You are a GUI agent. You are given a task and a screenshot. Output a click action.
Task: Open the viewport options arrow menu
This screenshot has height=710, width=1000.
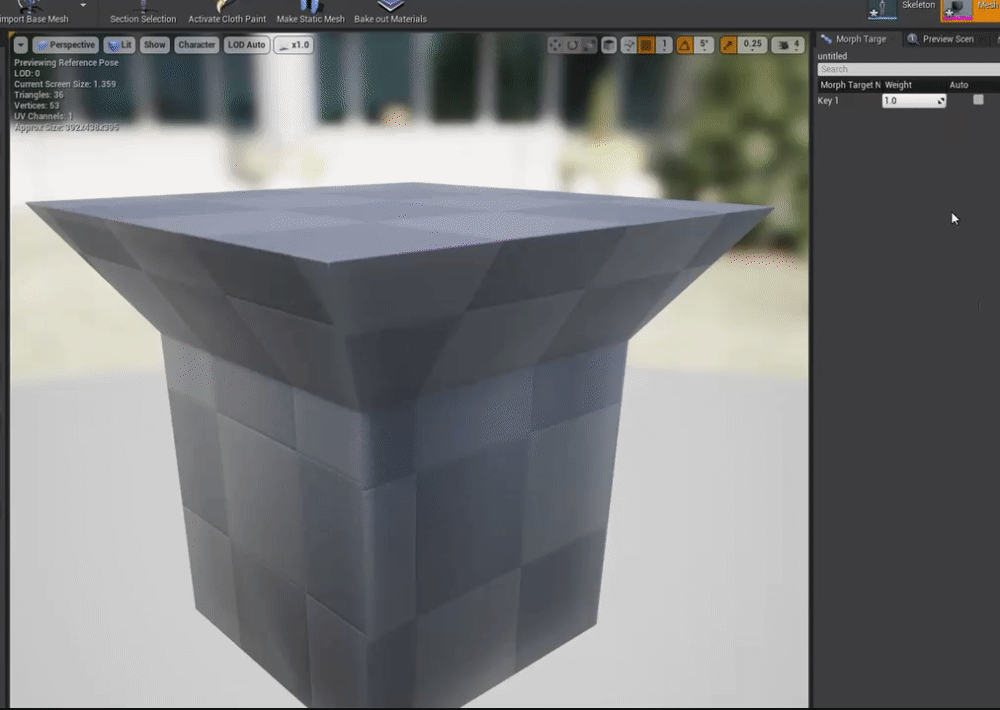tap(20, 45)
